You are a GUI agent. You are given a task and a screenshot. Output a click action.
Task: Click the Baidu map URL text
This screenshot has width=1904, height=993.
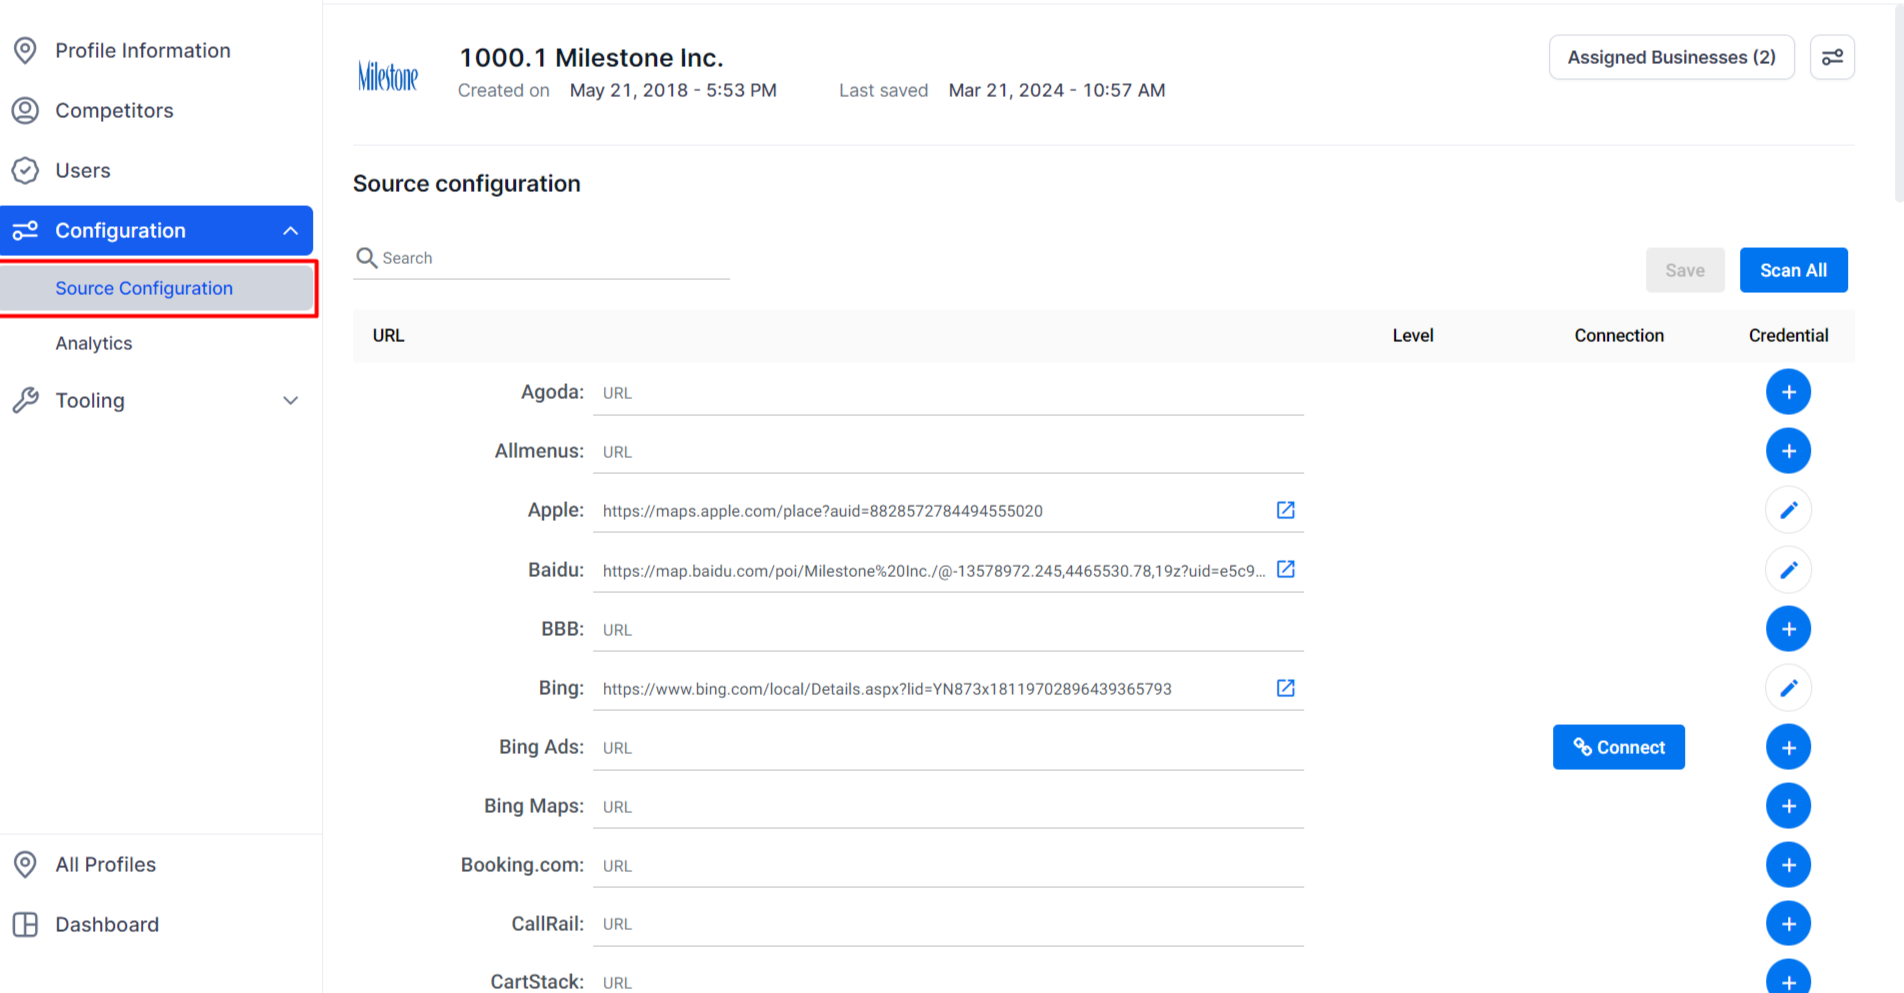pos(934,571)
